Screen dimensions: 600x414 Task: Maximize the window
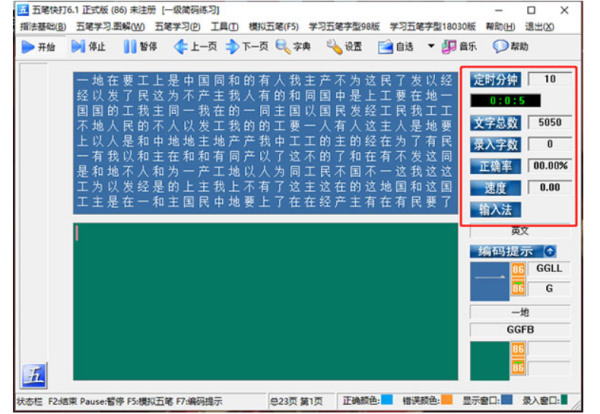click(x=531, y=10)
